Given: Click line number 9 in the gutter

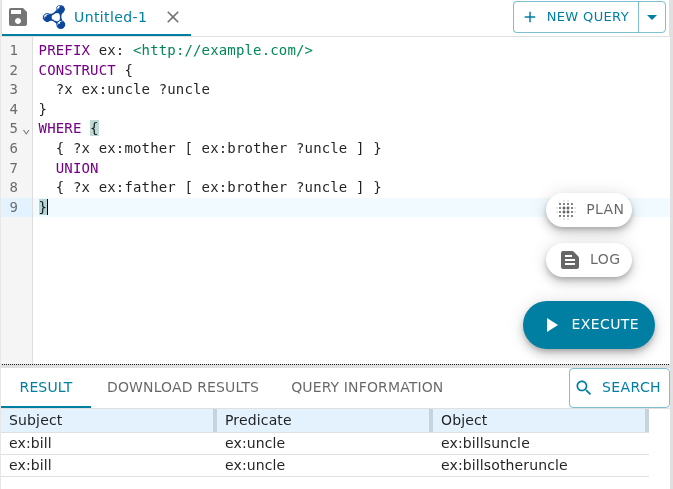Looking at the screenshot, I should 14,207.
